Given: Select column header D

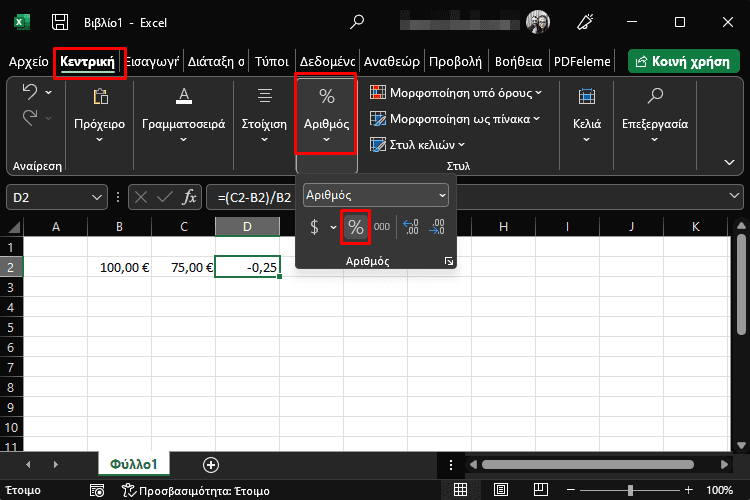Looking at the screenshot, I should (247, 226).
